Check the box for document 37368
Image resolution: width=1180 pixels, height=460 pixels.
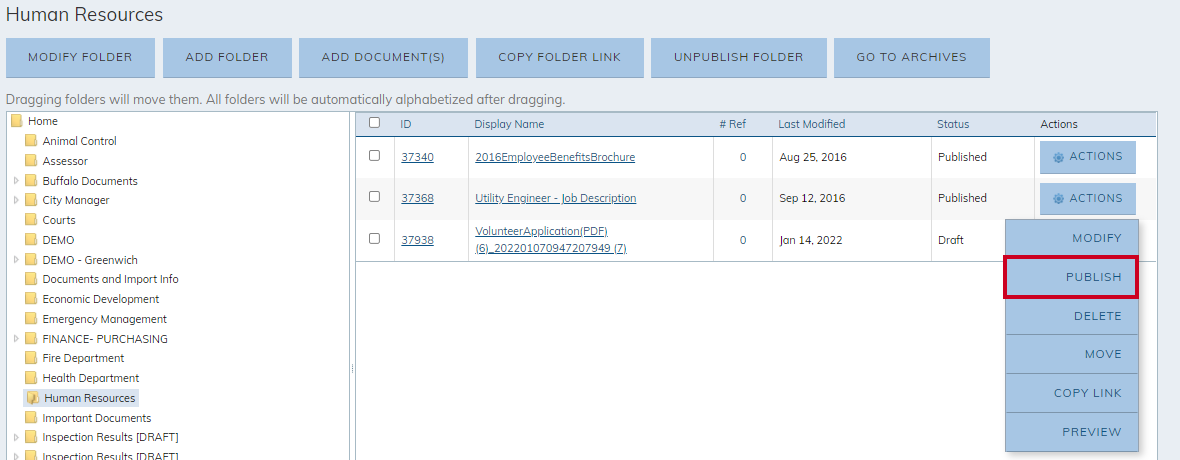point(375,196)
